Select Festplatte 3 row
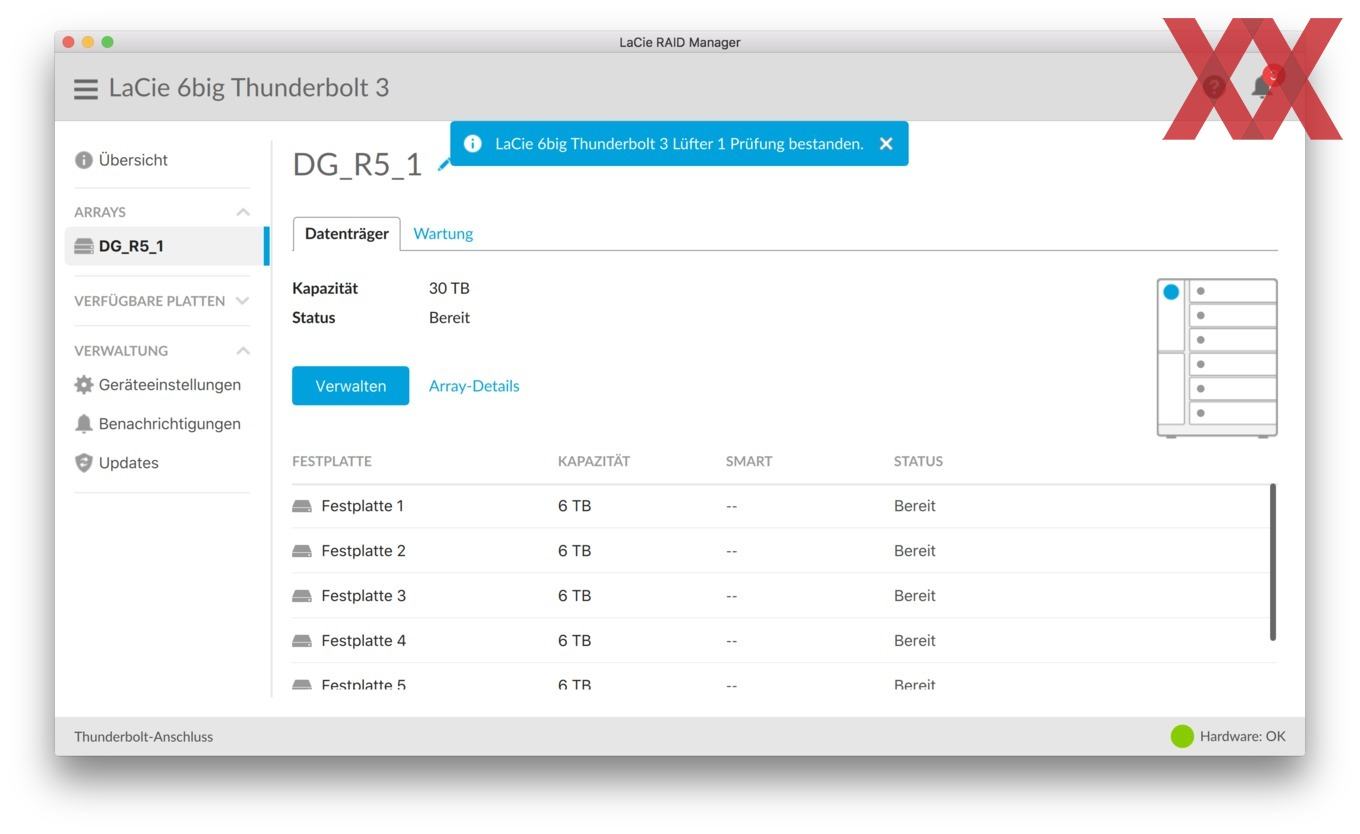 click(780, 596)
